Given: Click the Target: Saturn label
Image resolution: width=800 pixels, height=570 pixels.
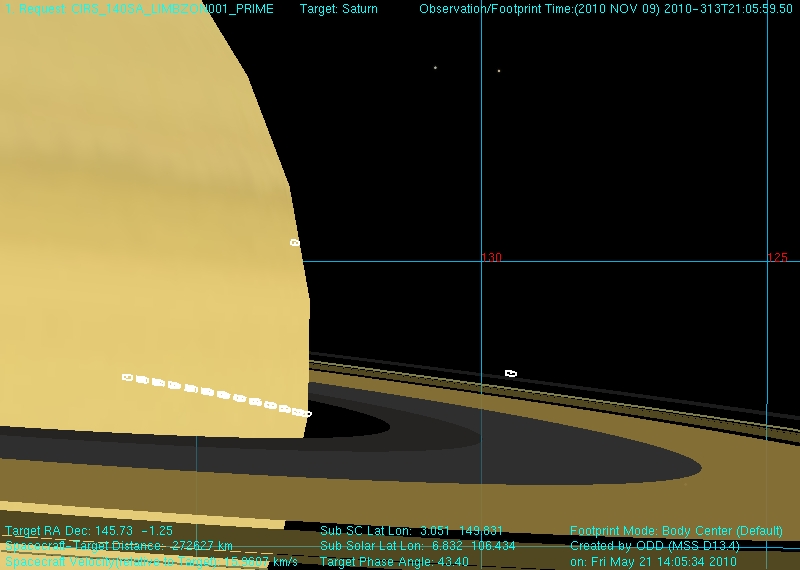Looking at the screenshot, I should click(x=339, y=9).
